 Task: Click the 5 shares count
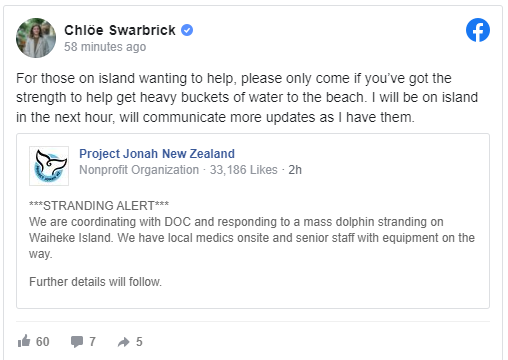coord(139,342)
